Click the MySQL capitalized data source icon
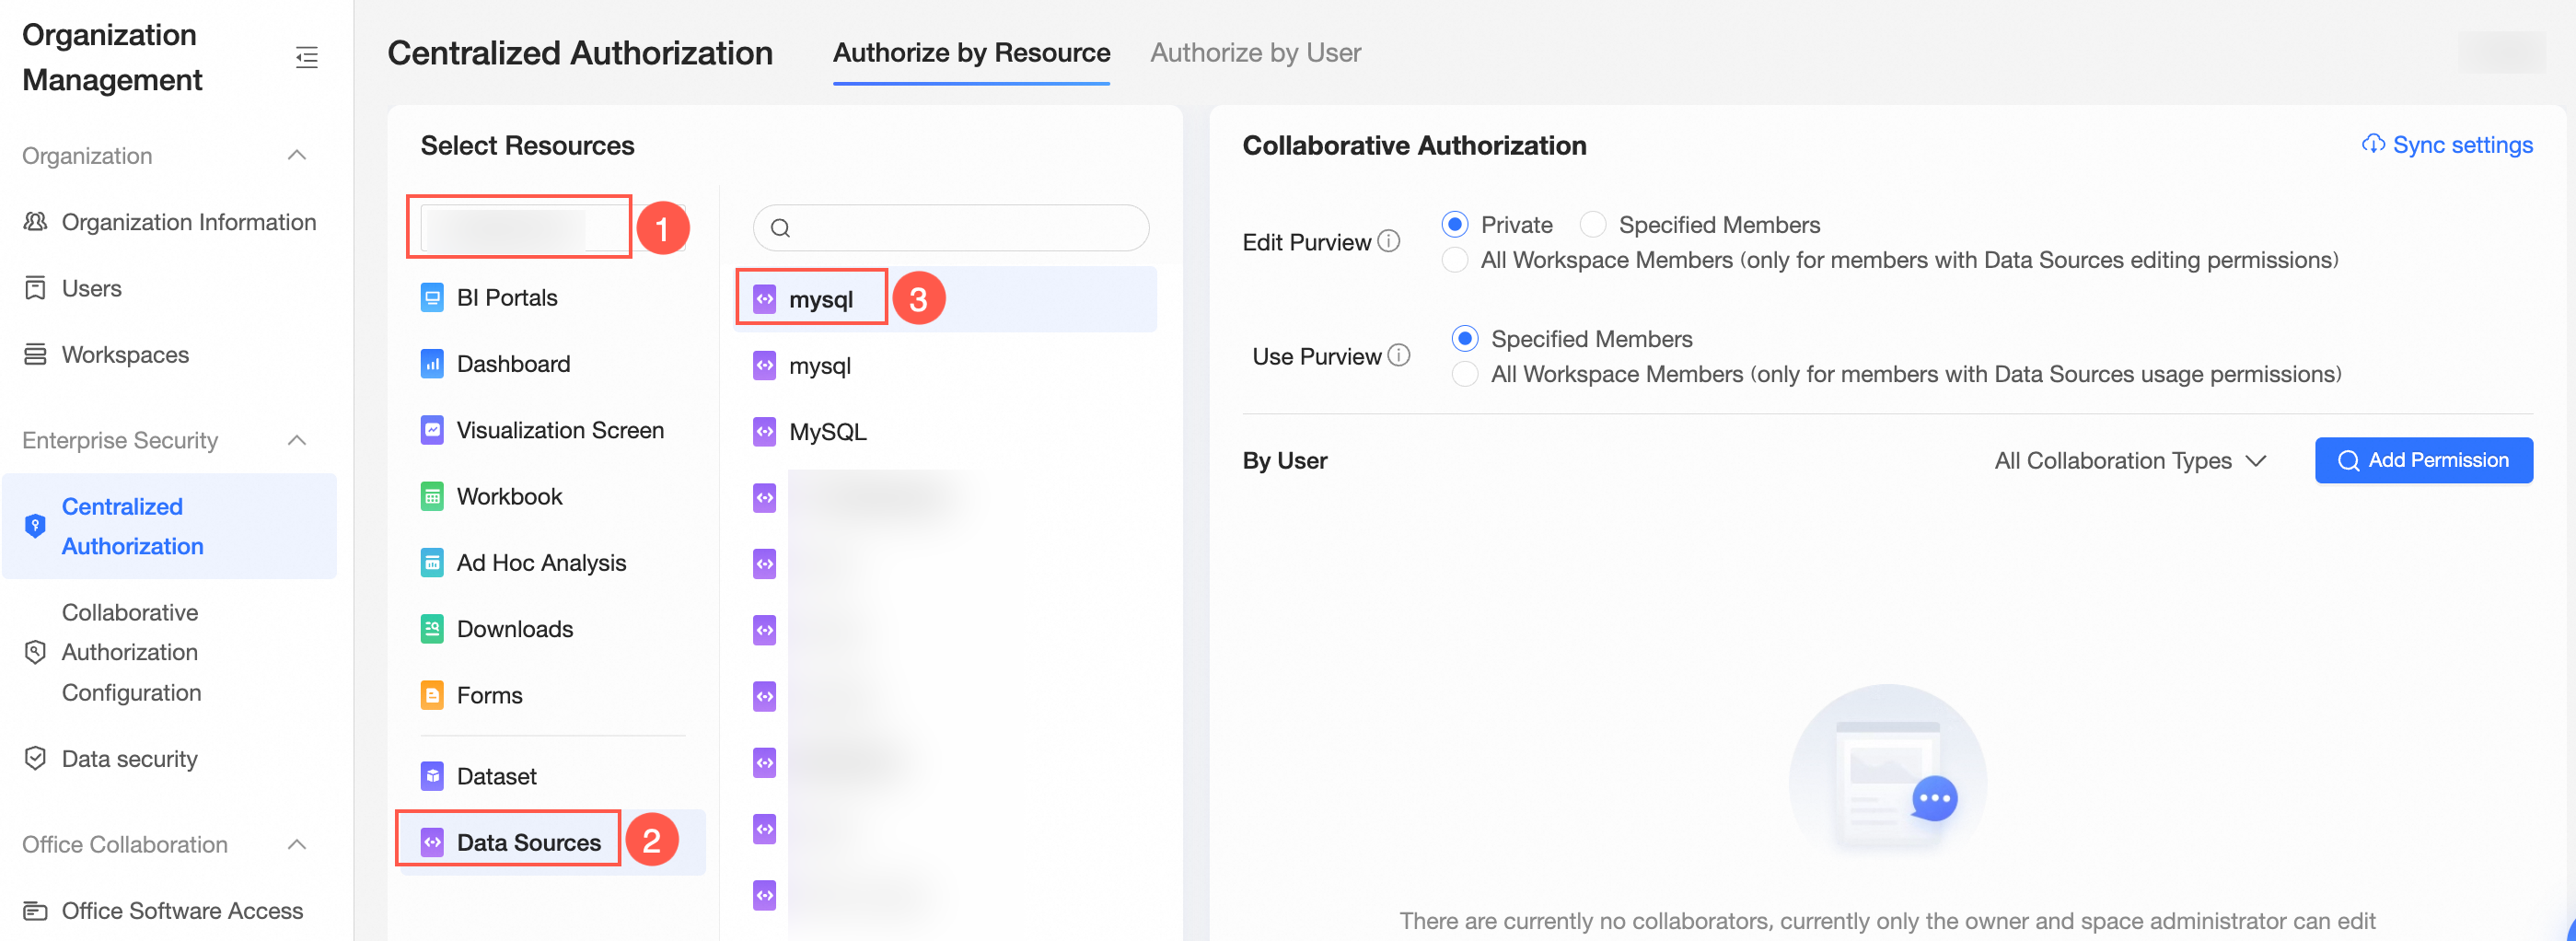 pos(764,432)
